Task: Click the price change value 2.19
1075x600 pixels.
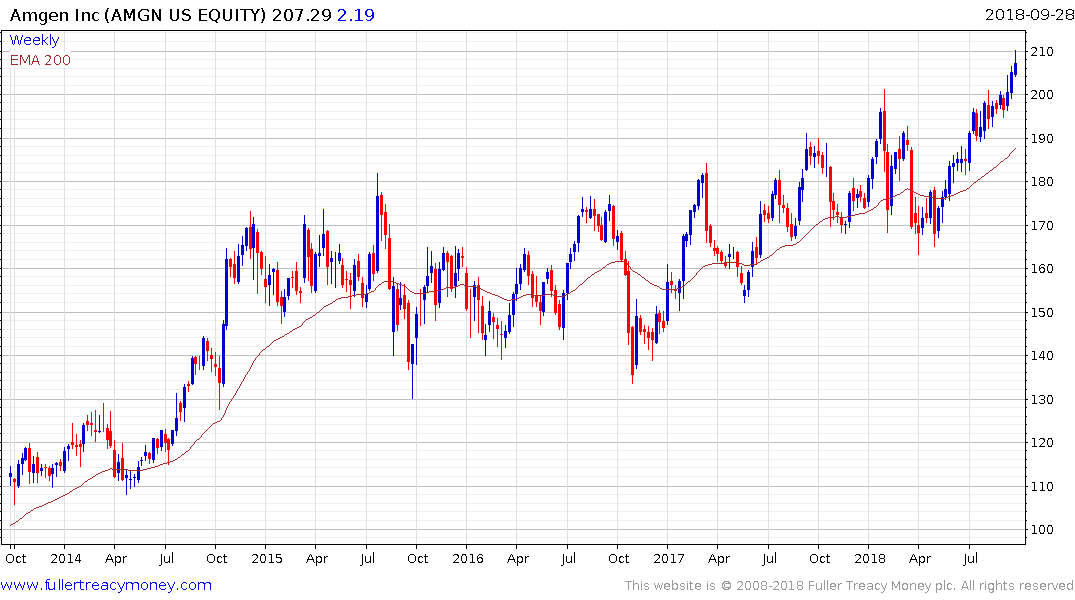Action: pyautogui.click(x=356, y=15)
